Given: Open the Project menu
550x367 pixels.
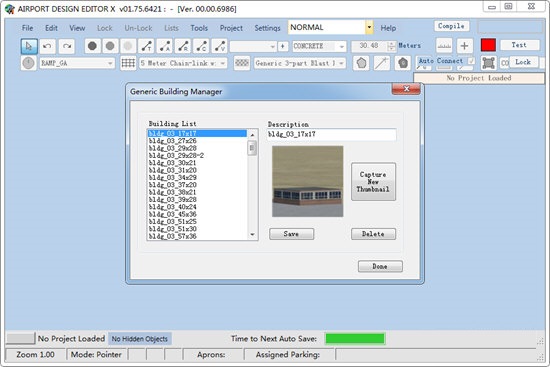Looking at the screenshot, I should 231,28.
